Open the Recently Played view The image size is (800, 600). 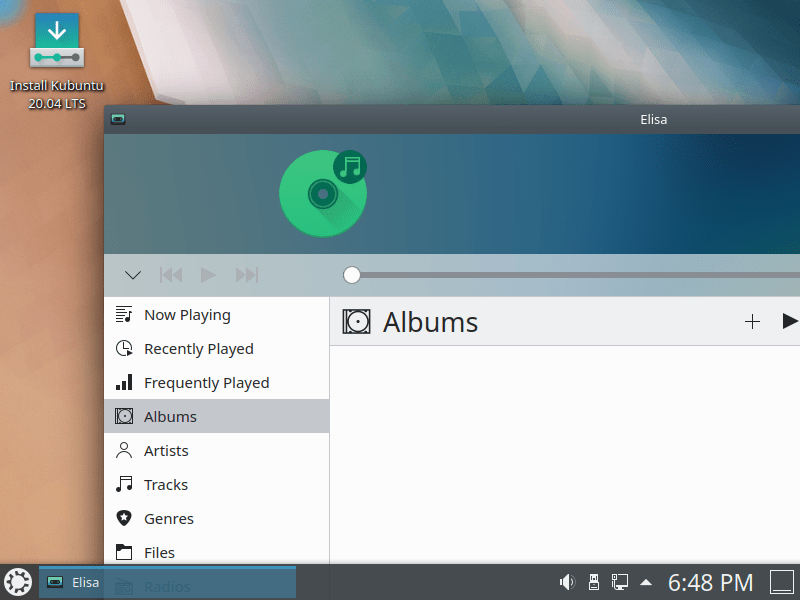(x=216, y=349)
